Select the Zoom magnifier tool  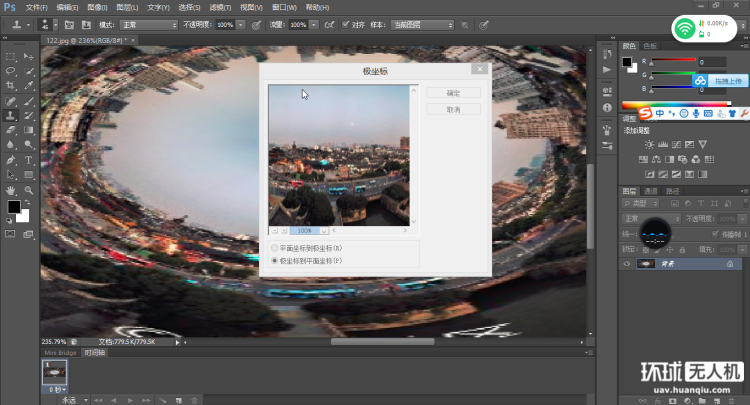click(x=29, y=189)
